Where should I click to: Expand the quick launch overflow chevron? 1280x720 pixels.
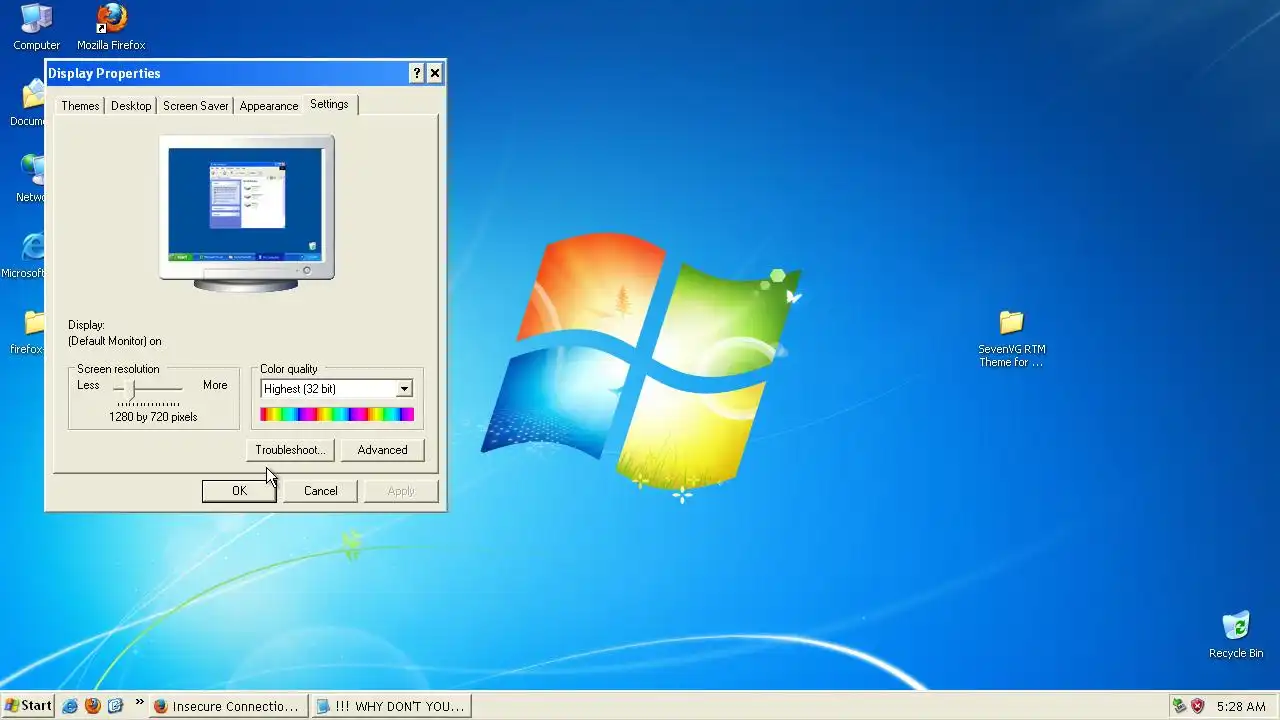pos(139,703)
